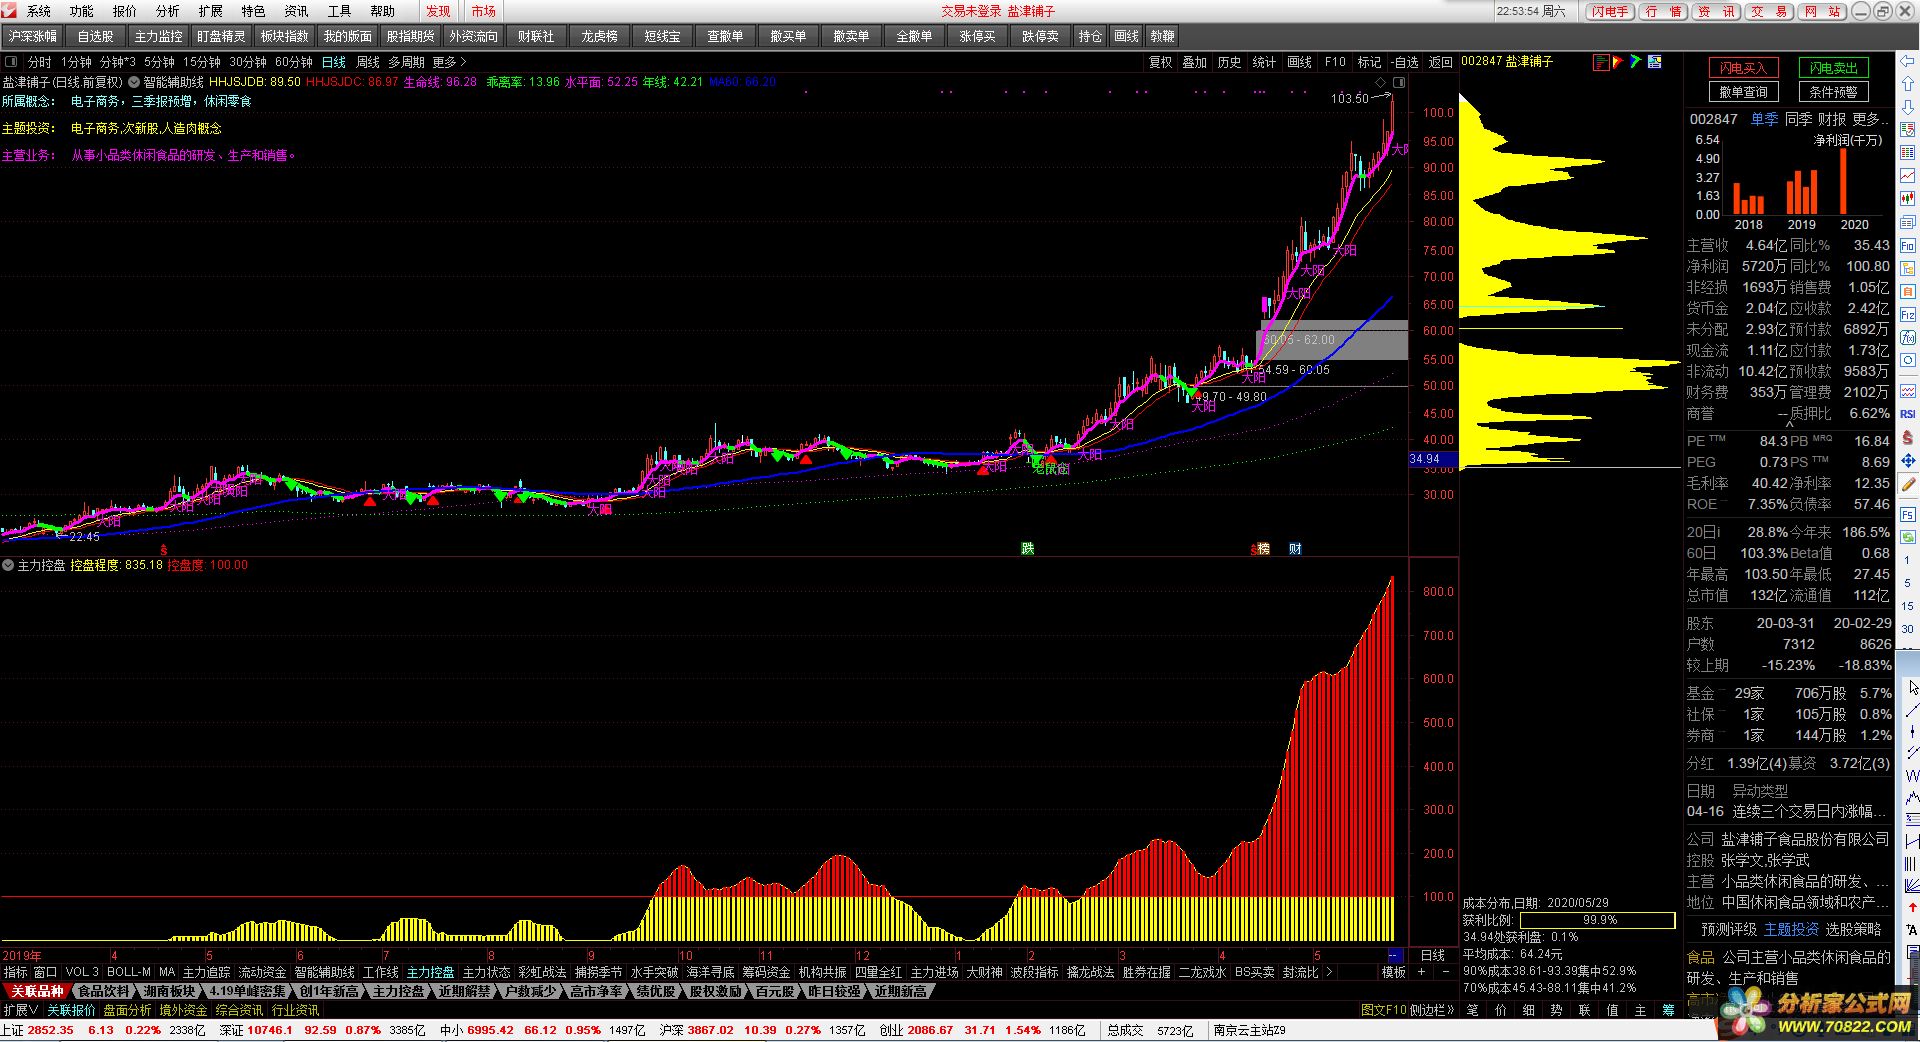Open 主题投资 link in info panel
Screen dimensions: 1920x1042
coord(1791,929)
